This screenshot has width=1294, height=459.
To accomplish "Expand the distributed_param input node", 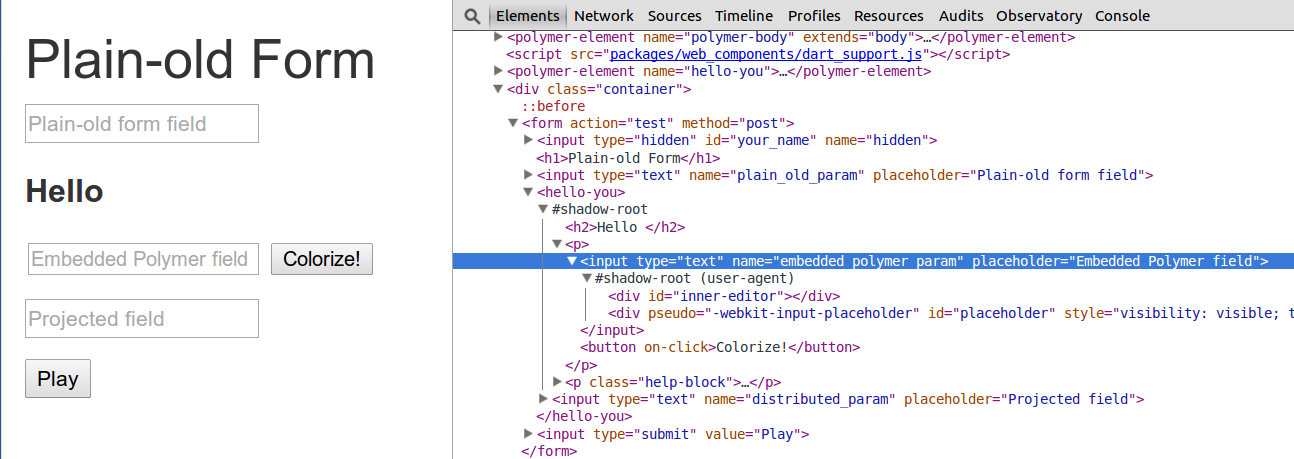I will 544,399.
